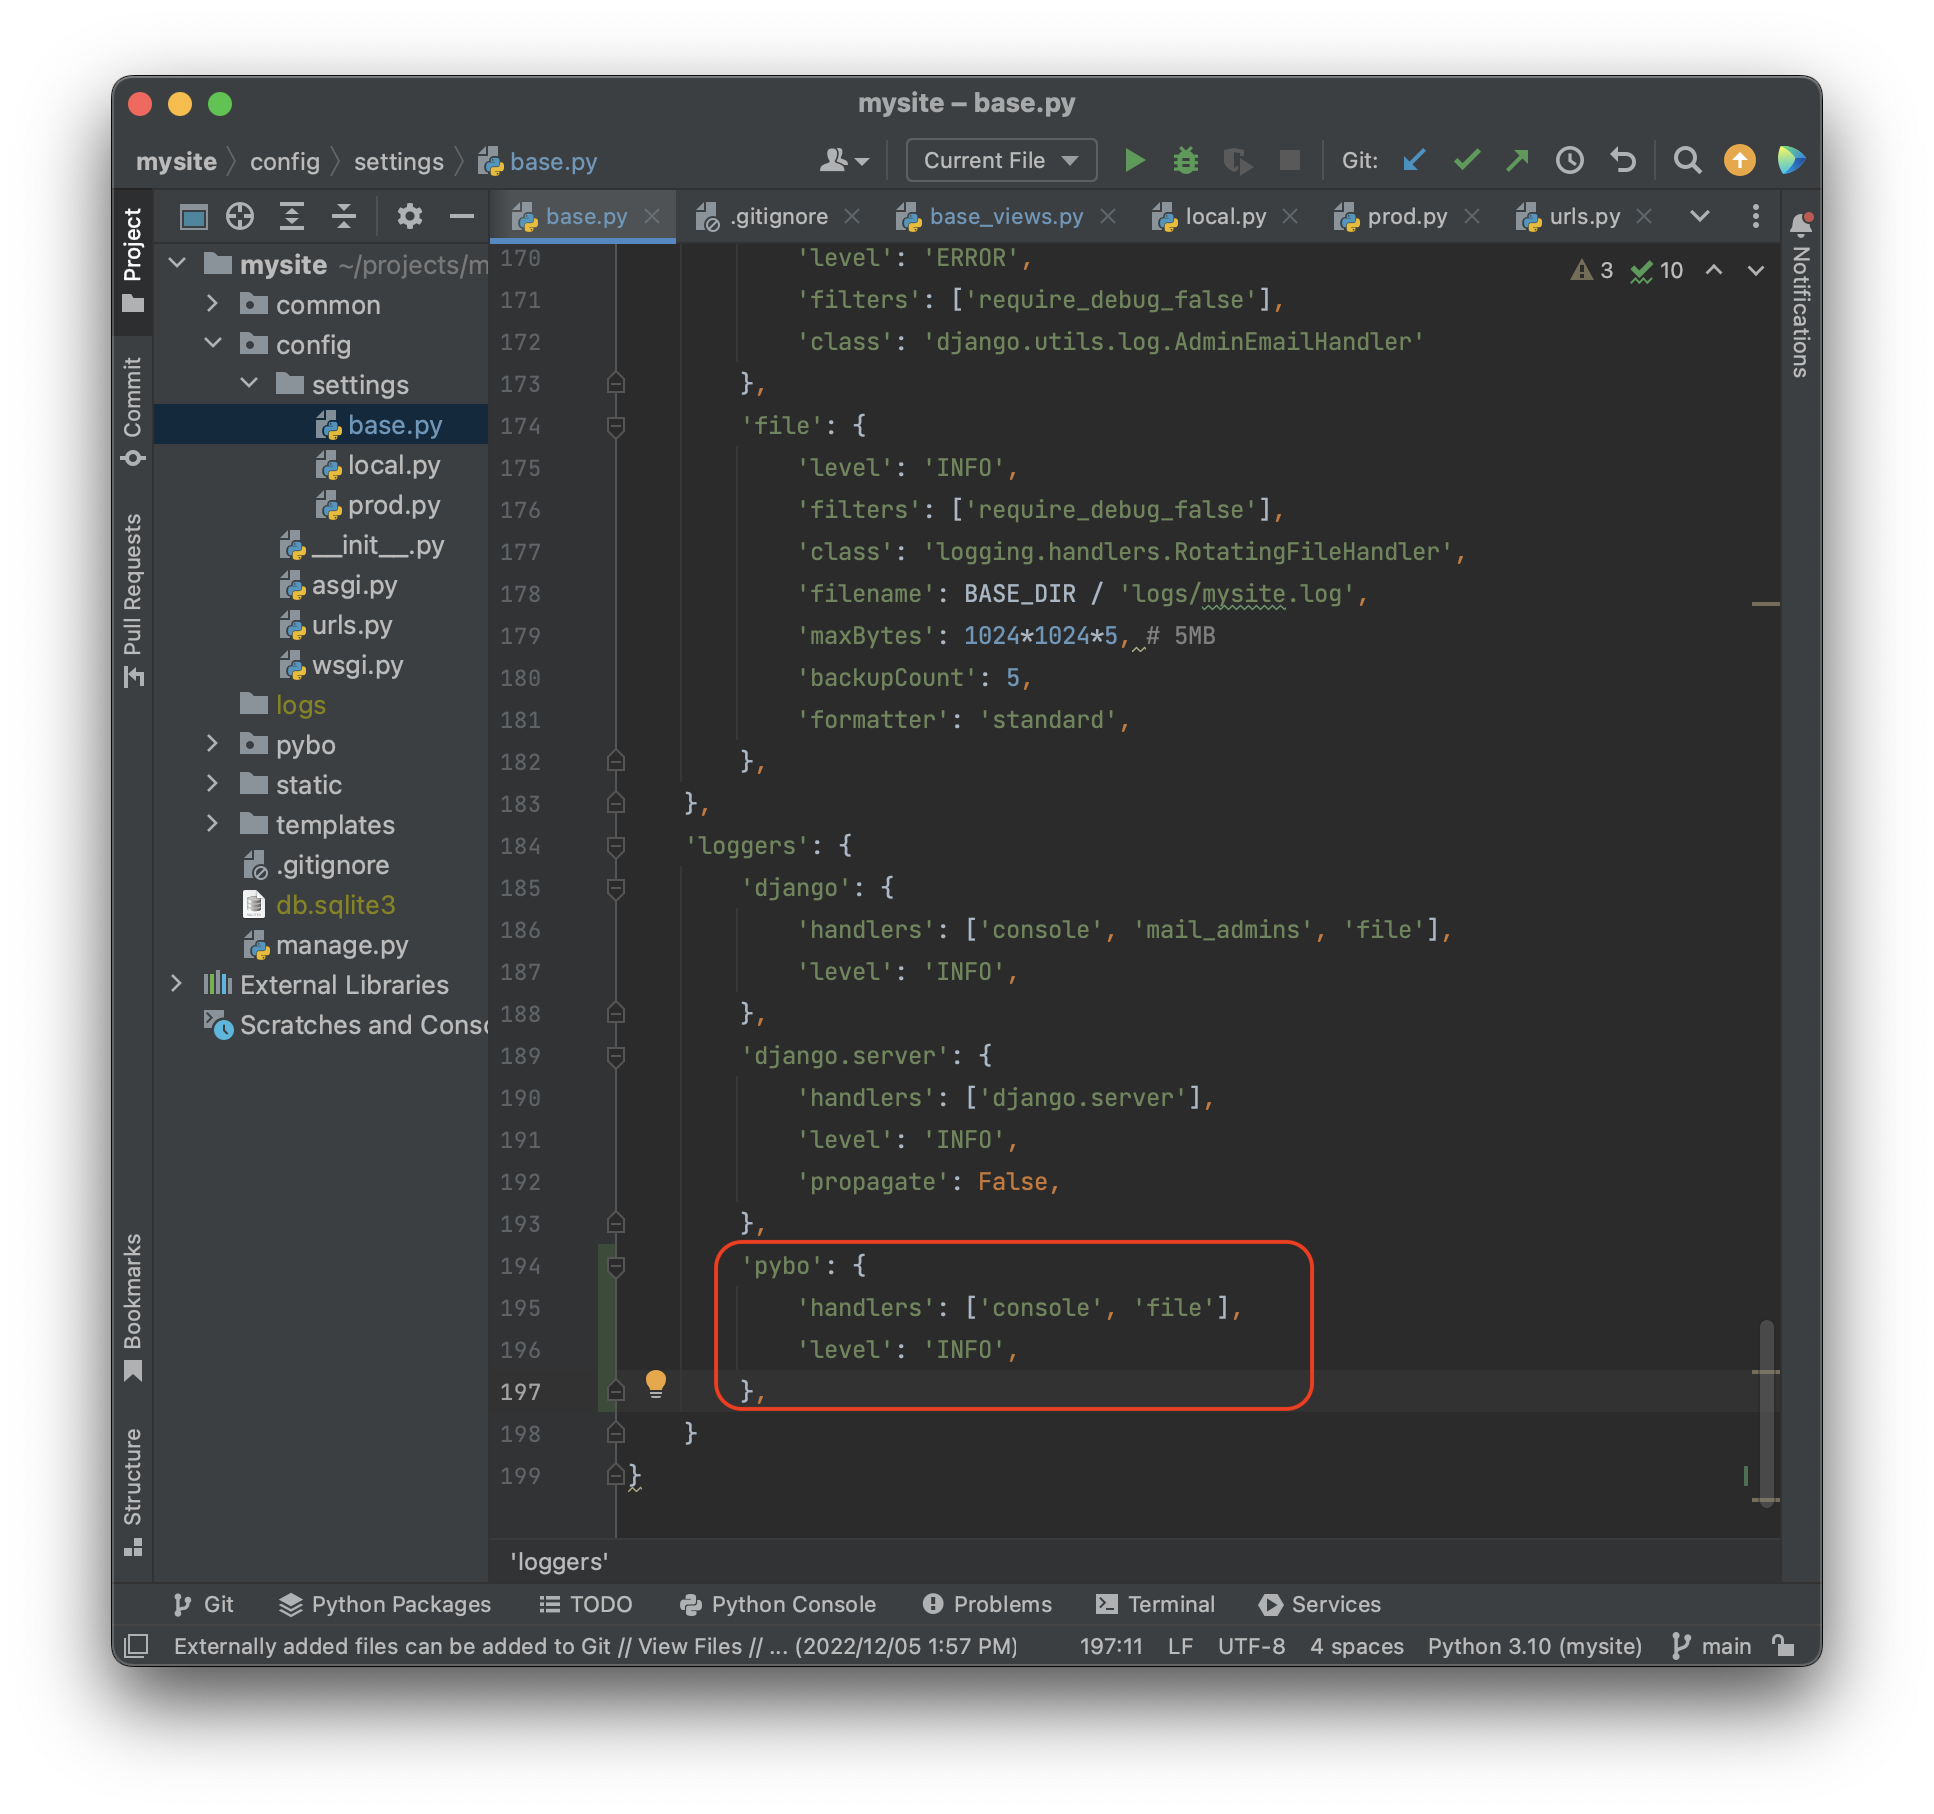Click the green Run button
This screenshot has width=1934, height=1814.
point(1134,160)
